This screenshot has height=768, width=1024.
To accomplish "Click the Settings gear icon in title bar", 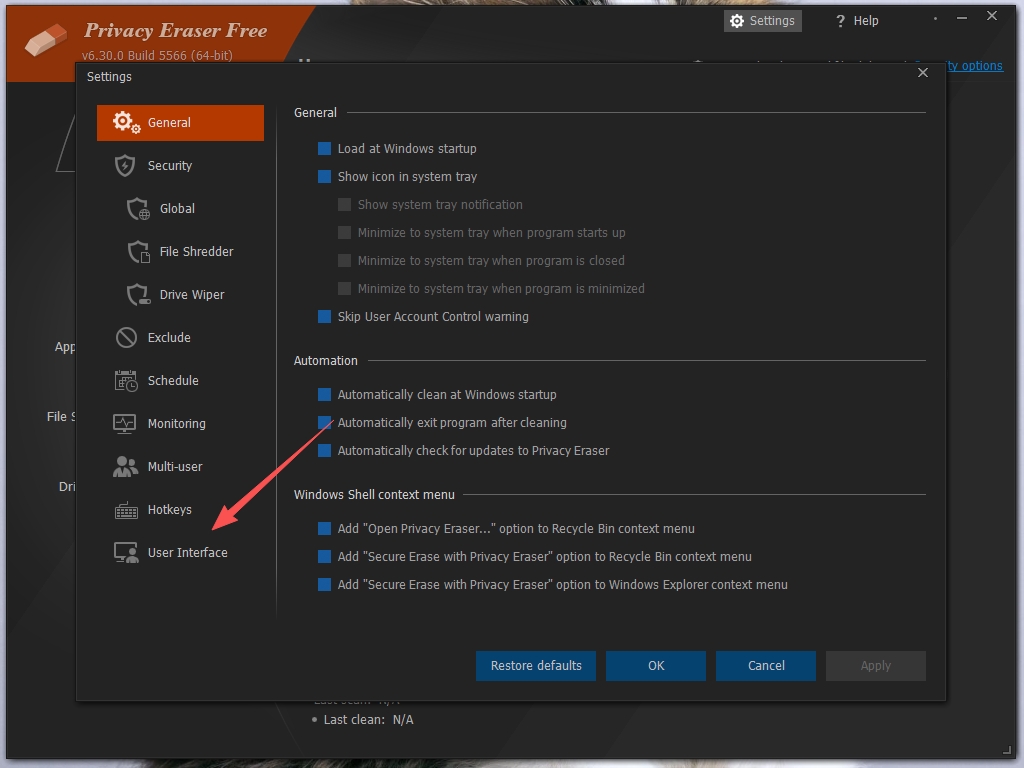I will pyautogui.click(x=737, y=21).
